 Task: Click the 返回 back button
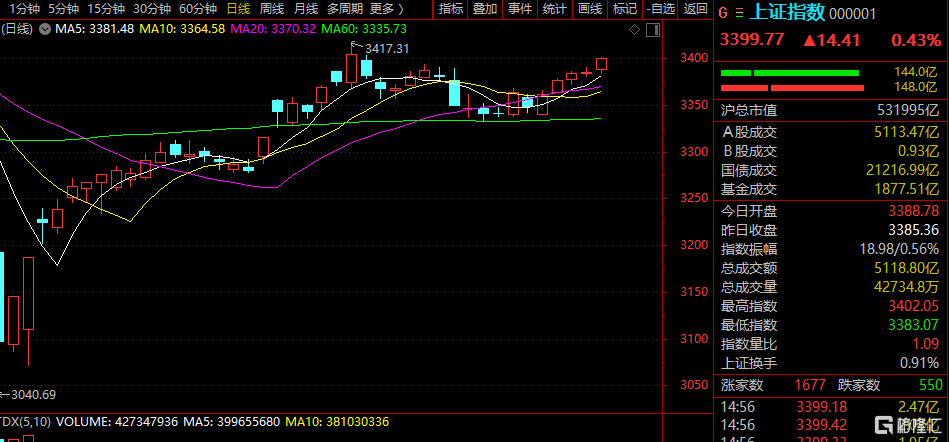[695, 9]
